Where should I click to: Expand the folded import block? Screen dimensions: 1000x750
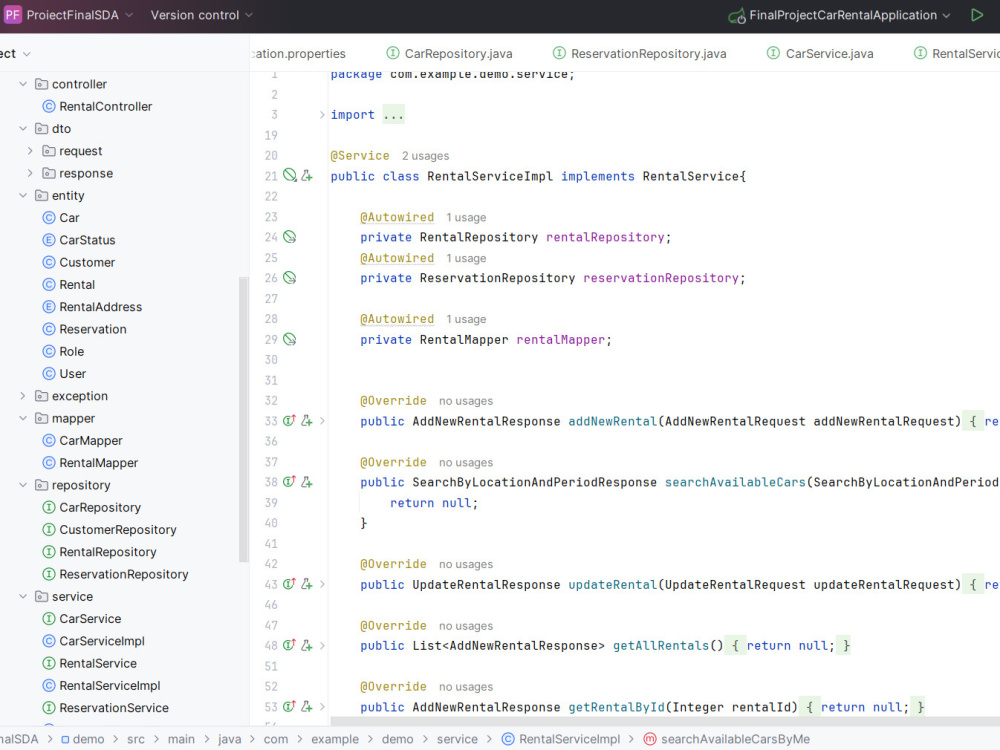322,115
